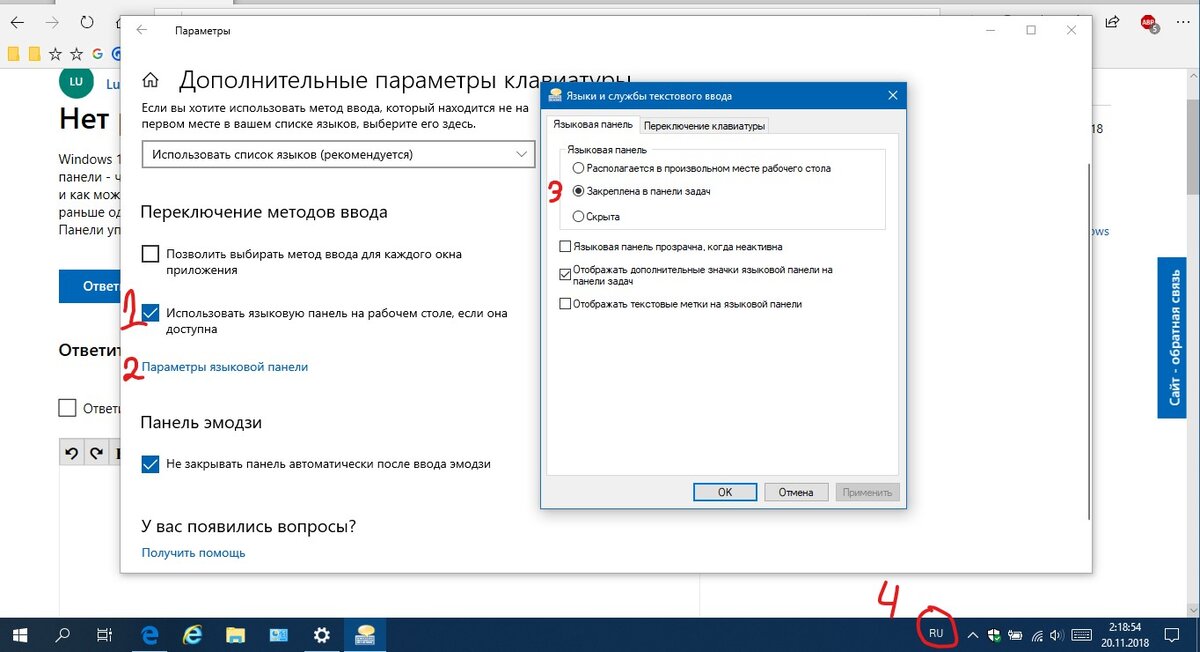Expand hidden icons arrow in system tray
Screen dimensions: 1200x652
pyautogui.click(x=972, y=633)
